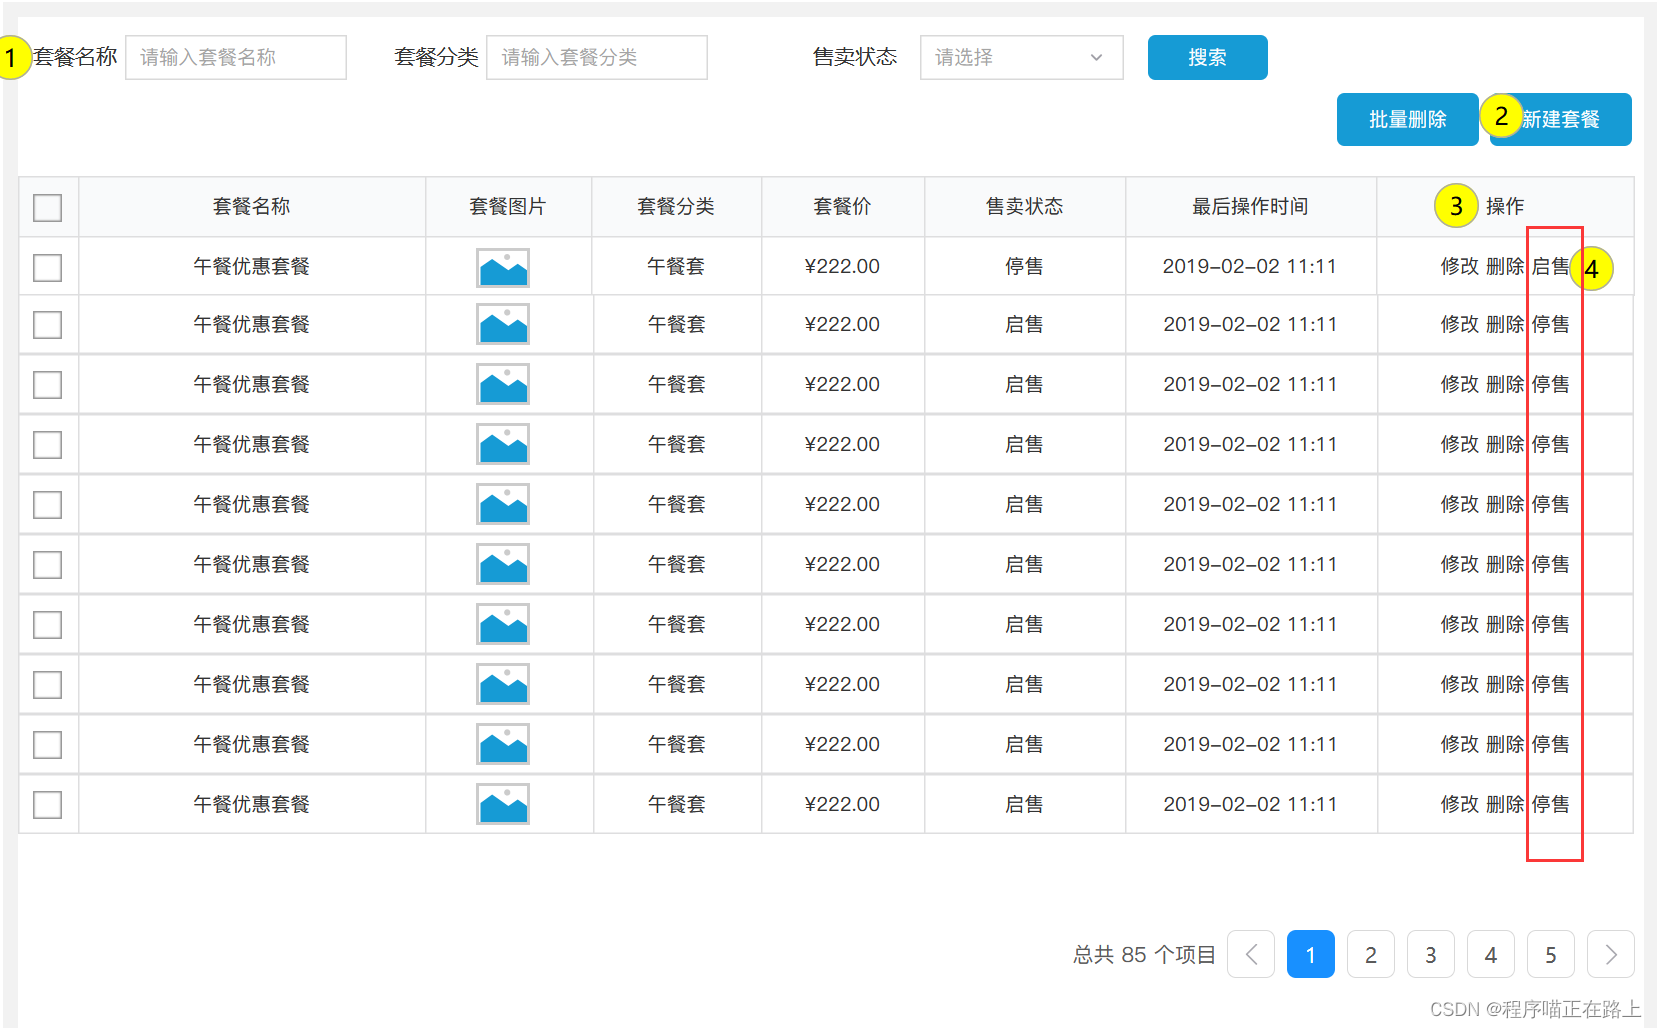Click the dropdown chevron beside 请选择
This screenshot has width=1657, height=1028.
1095,57
